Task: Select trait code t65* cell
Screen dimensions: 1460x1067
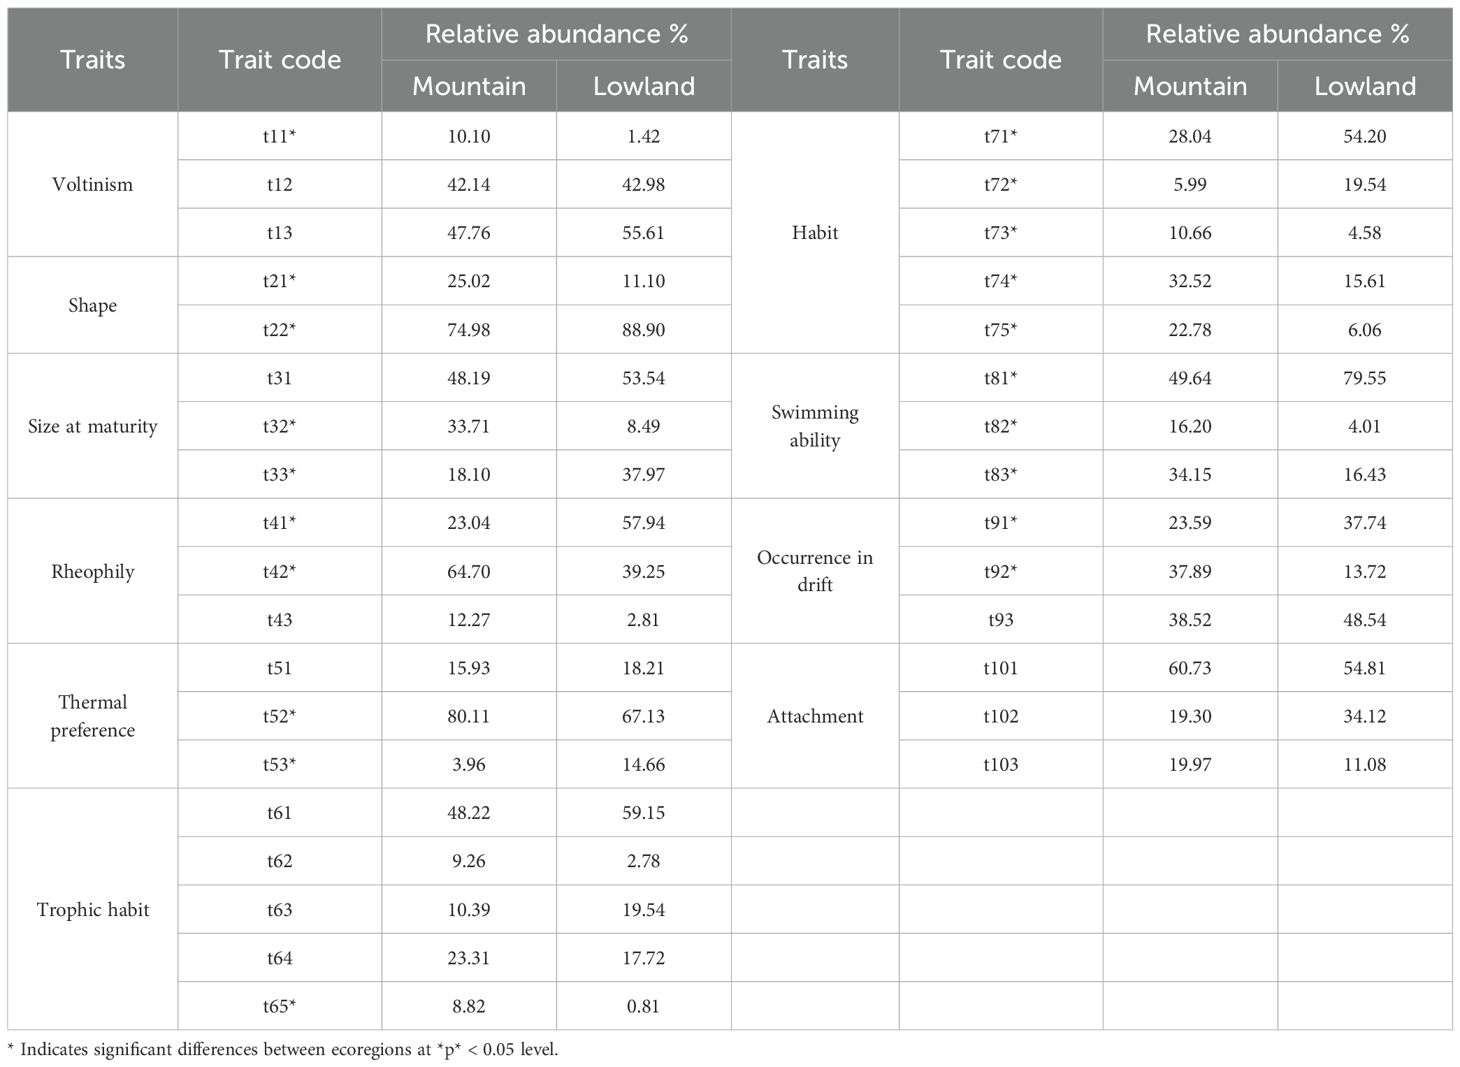Action: point(279,1006)
